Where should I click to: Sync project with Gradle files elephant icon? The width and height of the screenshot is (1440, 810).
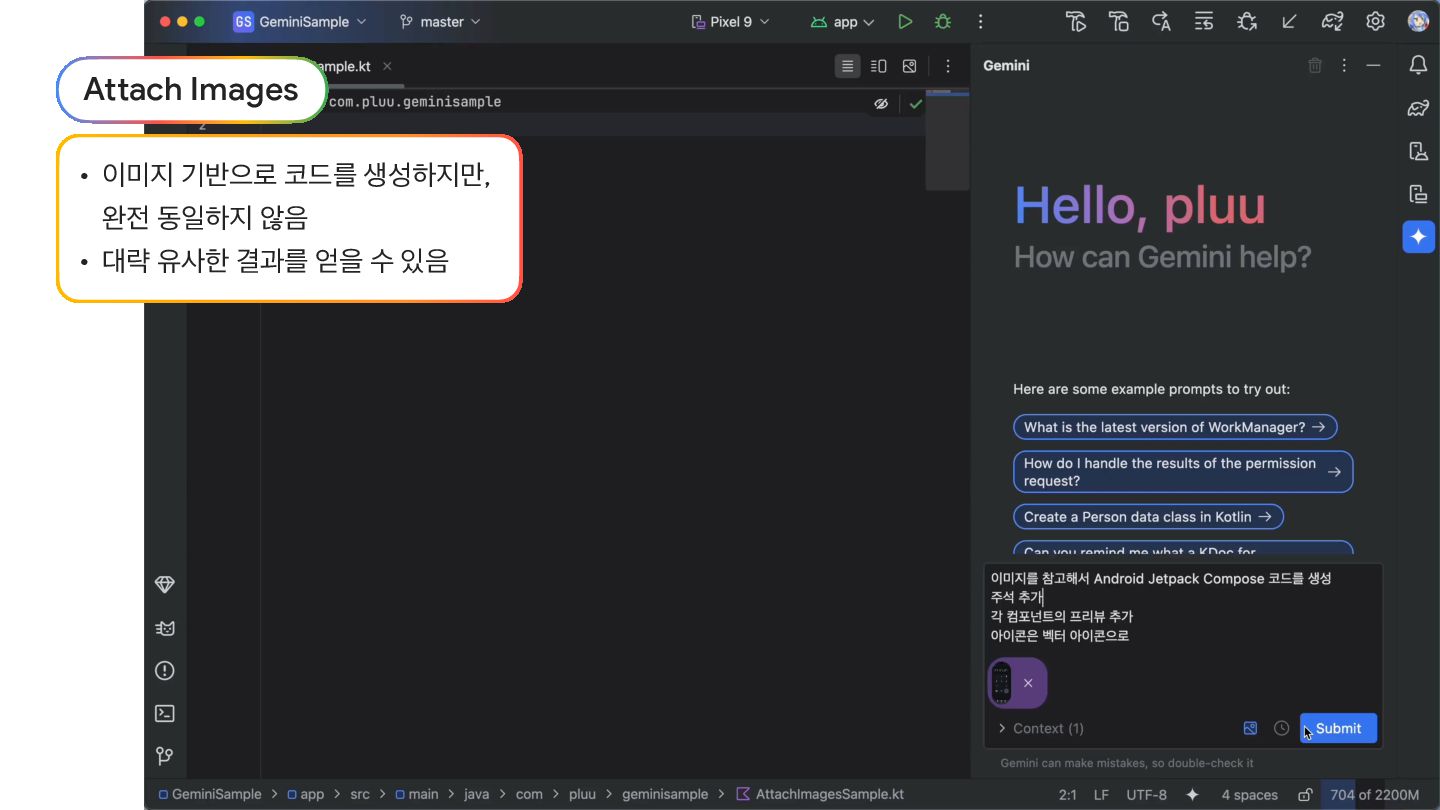[x=1332, y=22]
